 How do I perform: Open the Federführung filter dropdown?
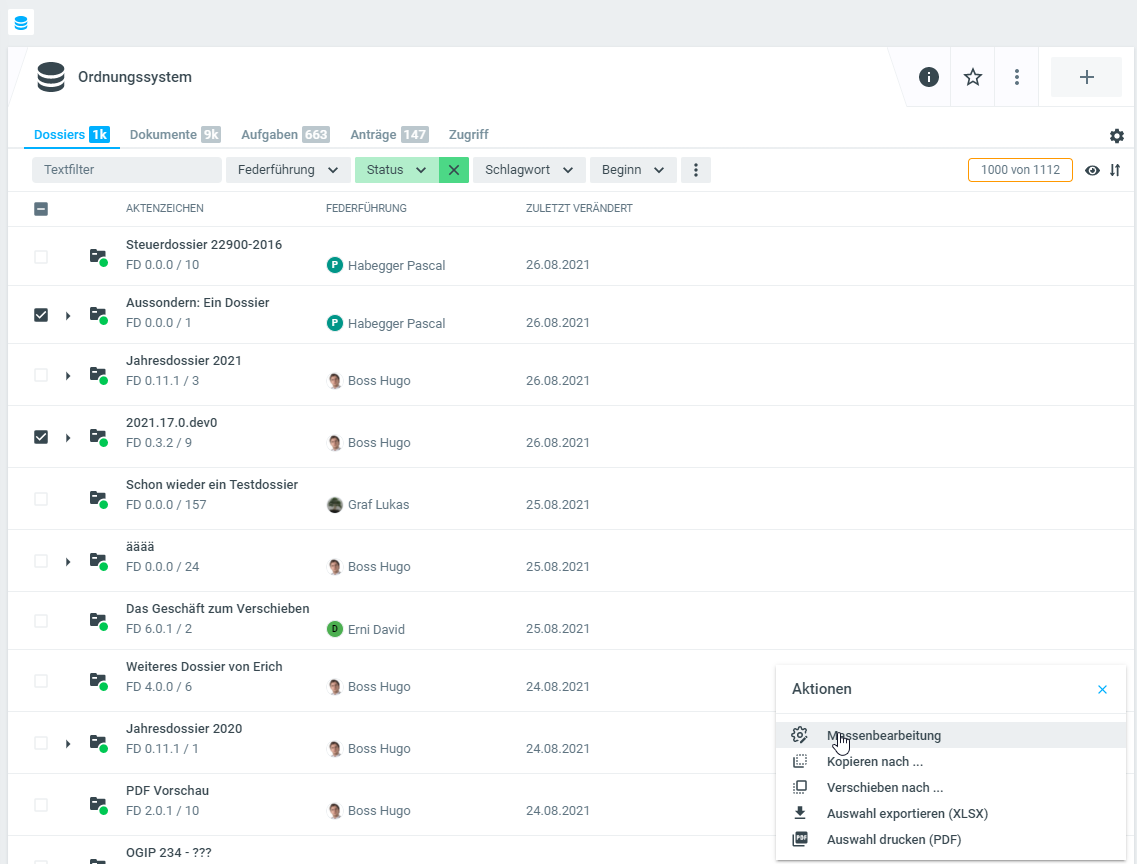288,170
